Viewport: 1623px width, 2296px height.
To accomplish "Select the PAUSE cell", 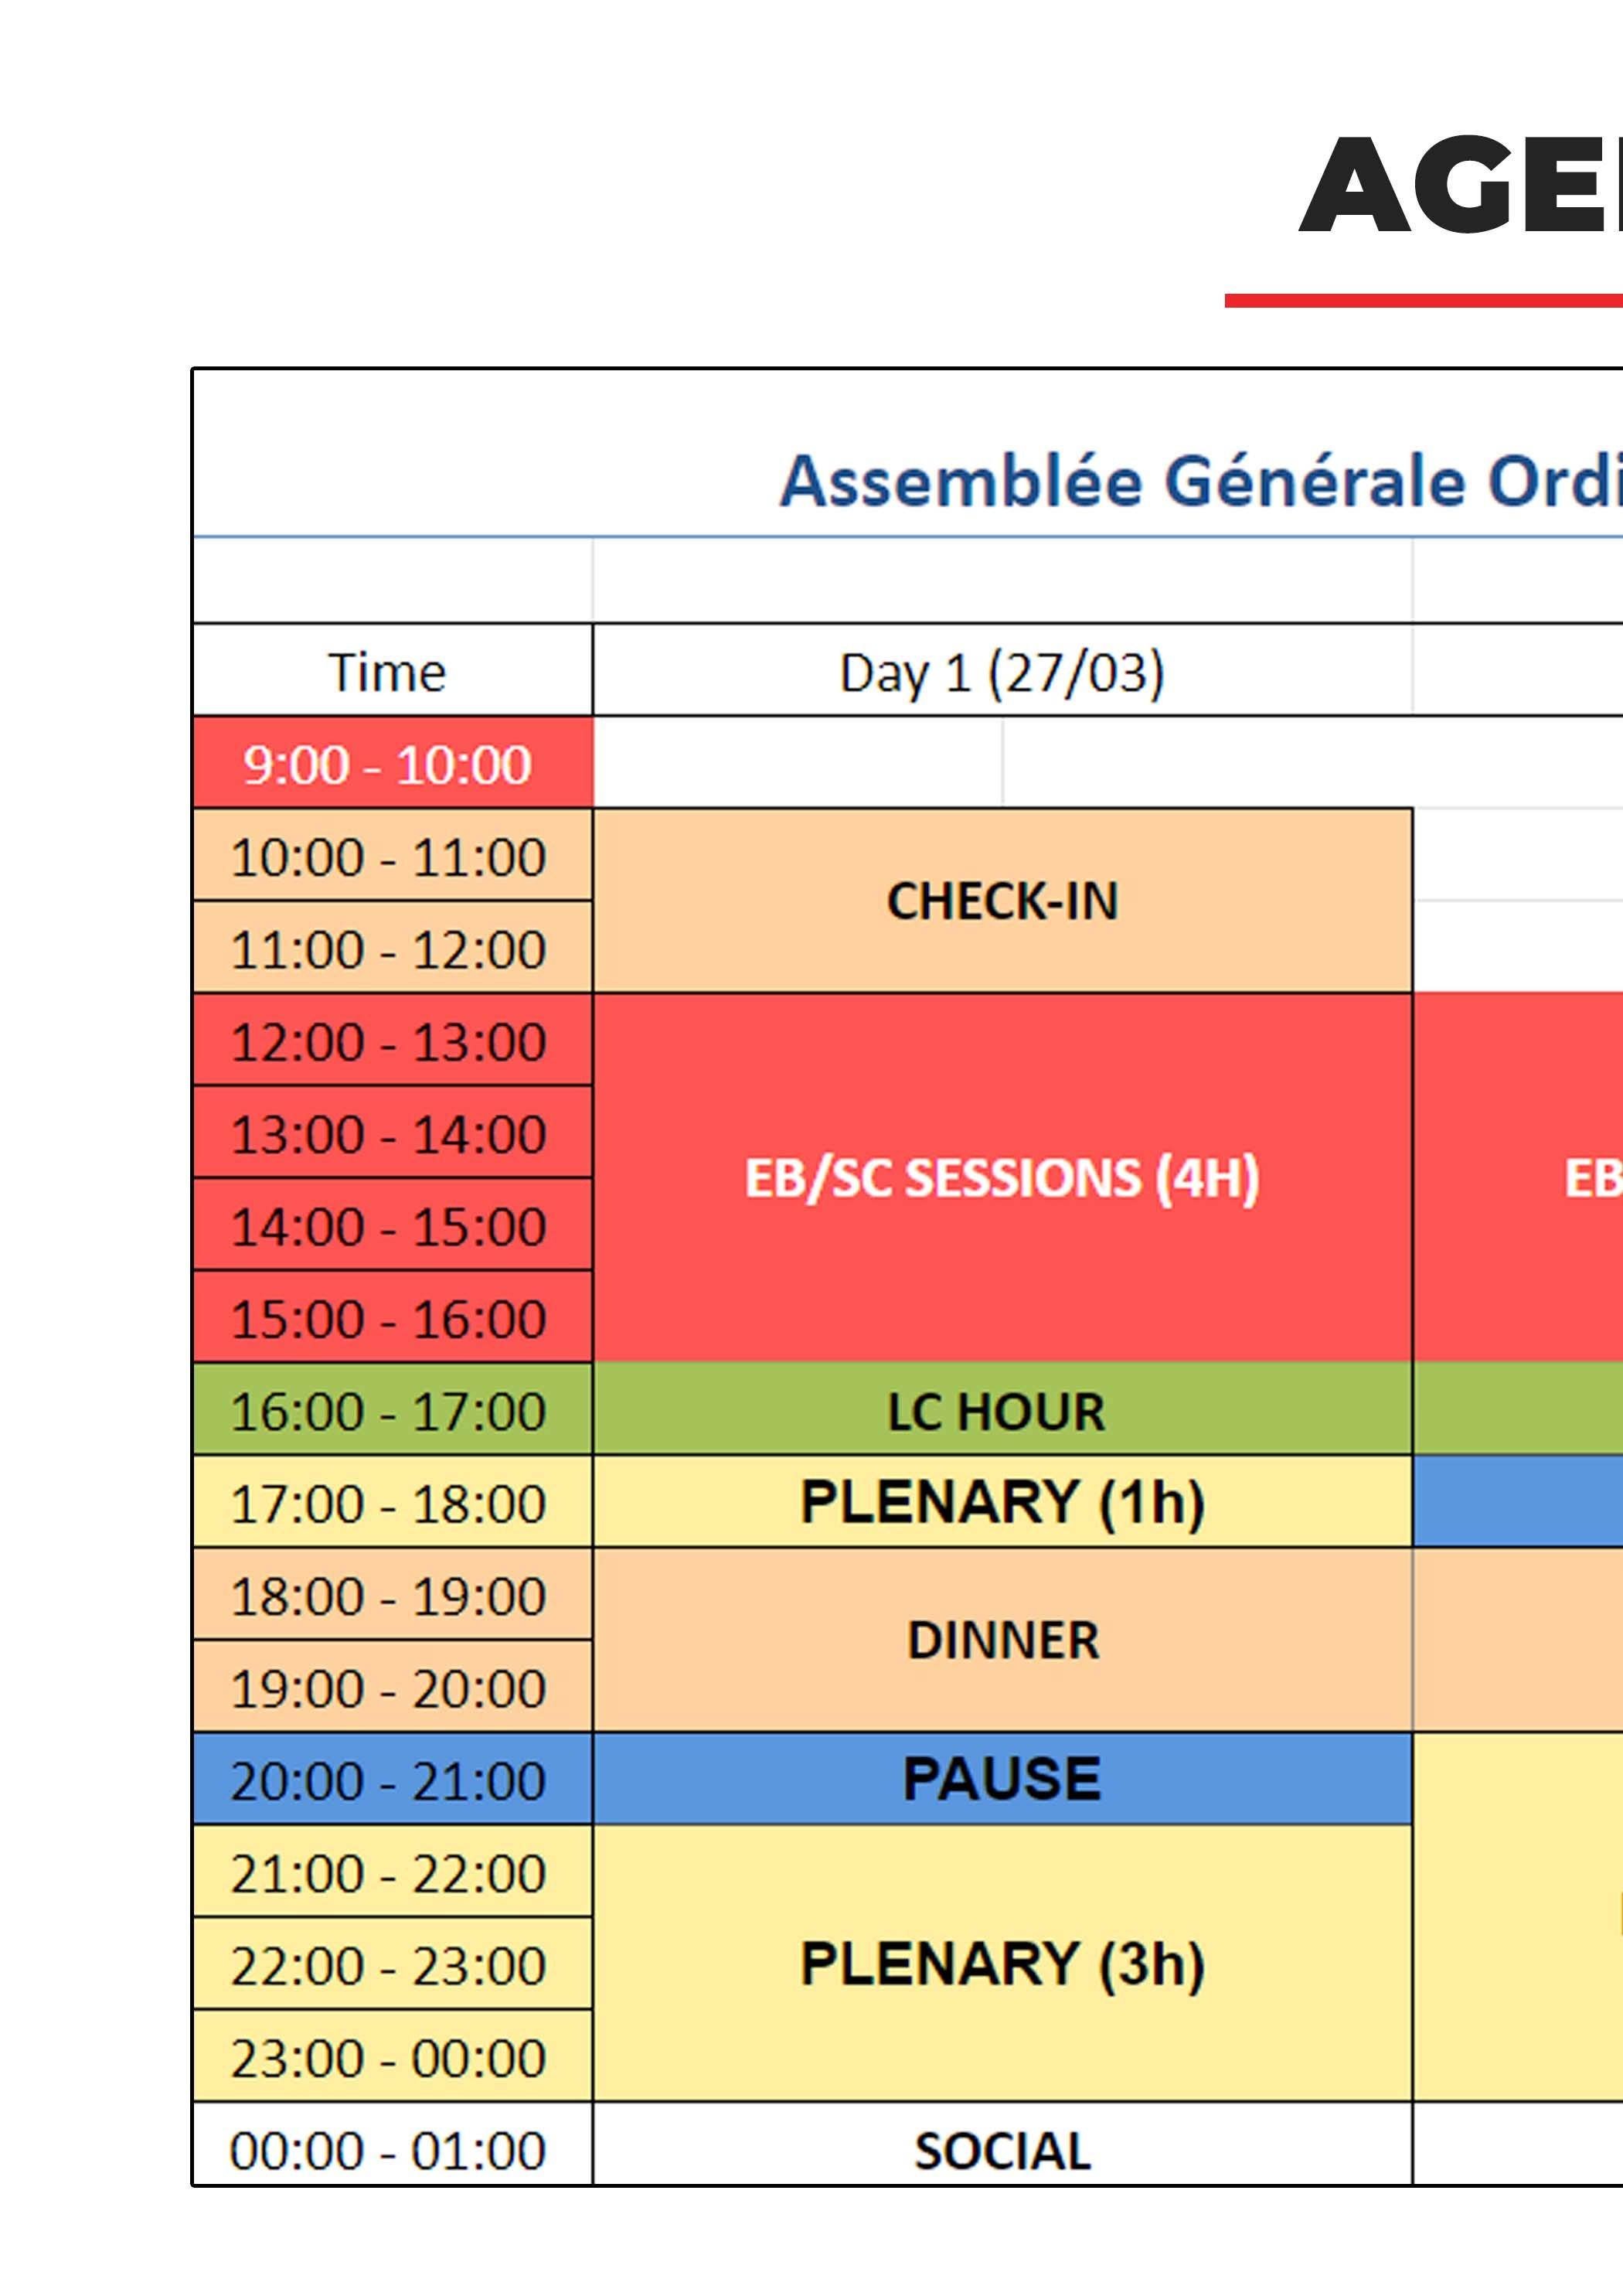I will 1001,1779.
